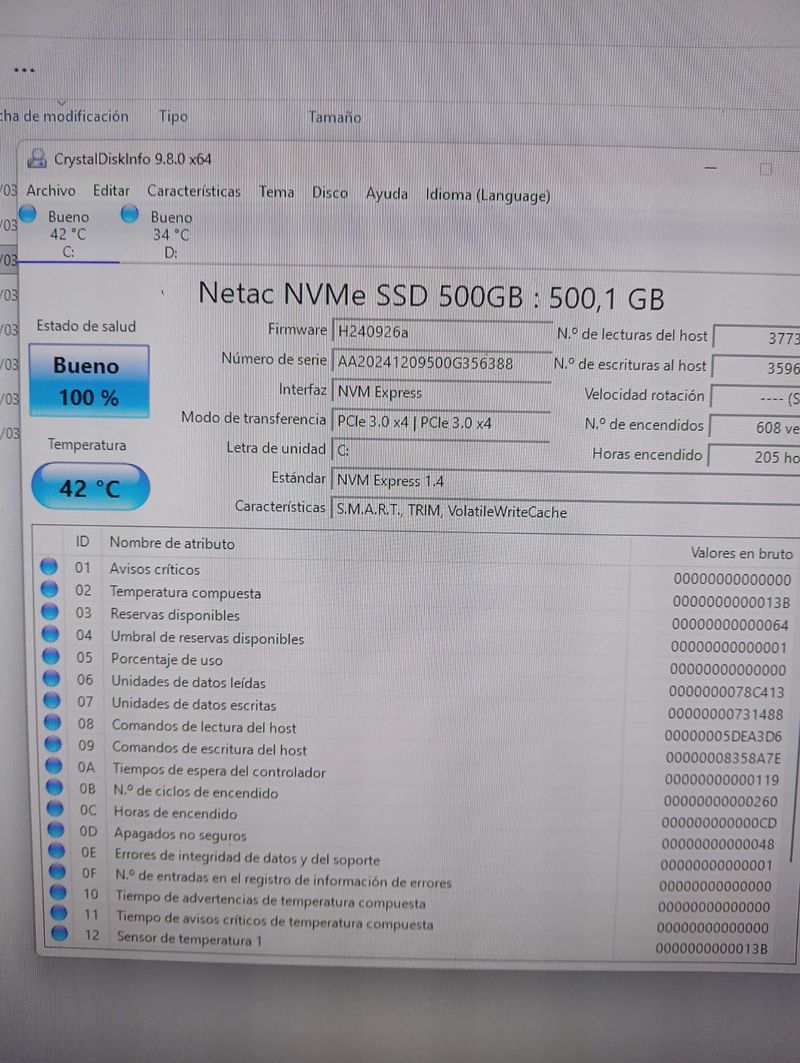Image resolution: width=800 pixels, height=1063 pixels.
Task: Click status orb of Sensor de temperatura 1
Action: 60,934
